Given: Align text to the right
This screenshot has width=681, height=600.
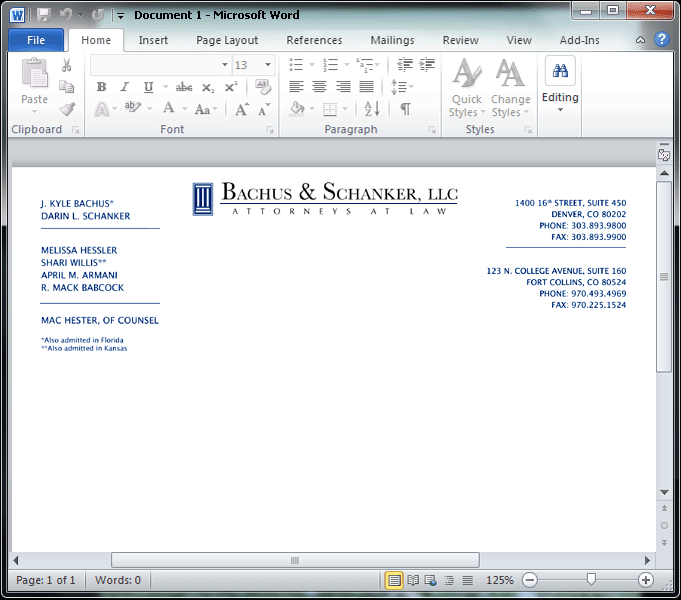Looking at the screenshot, I should click(343, 86).
